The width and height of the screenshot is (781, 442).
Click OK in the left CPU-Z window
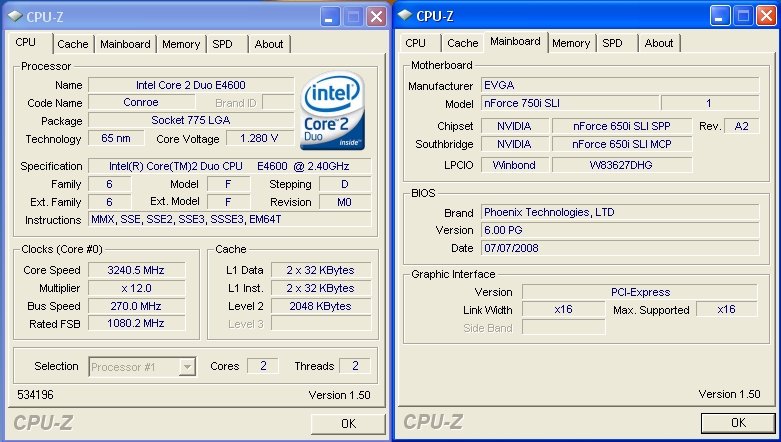(x=348, y=424)
